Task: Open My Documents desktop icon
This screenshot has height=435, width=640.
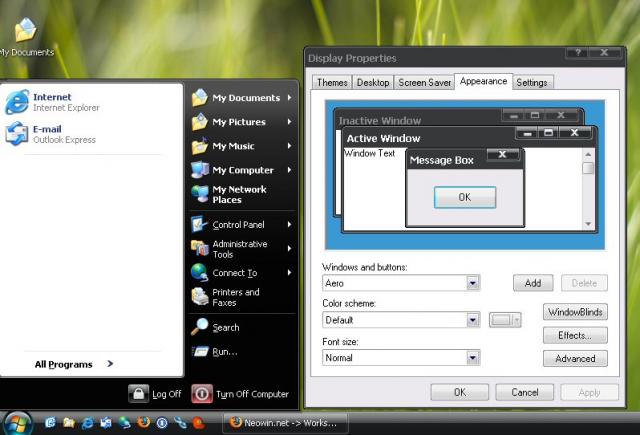Action: [26, 37]
